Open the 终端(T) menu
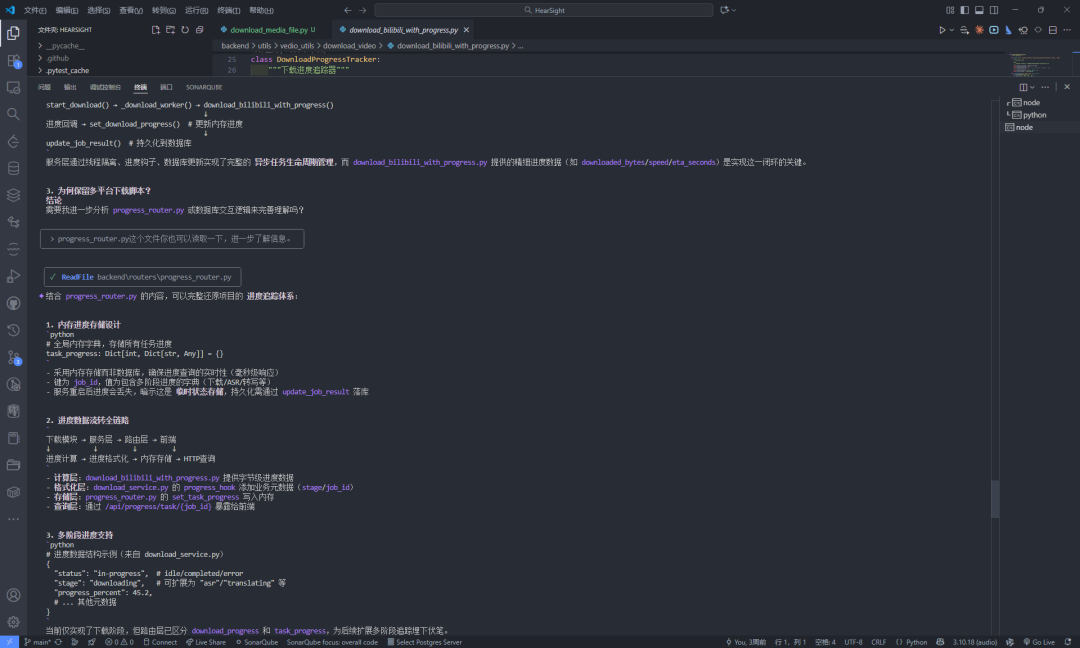The height and width of the screenshot is (648, 1080). pyautogui.click(x=229, y=10)
